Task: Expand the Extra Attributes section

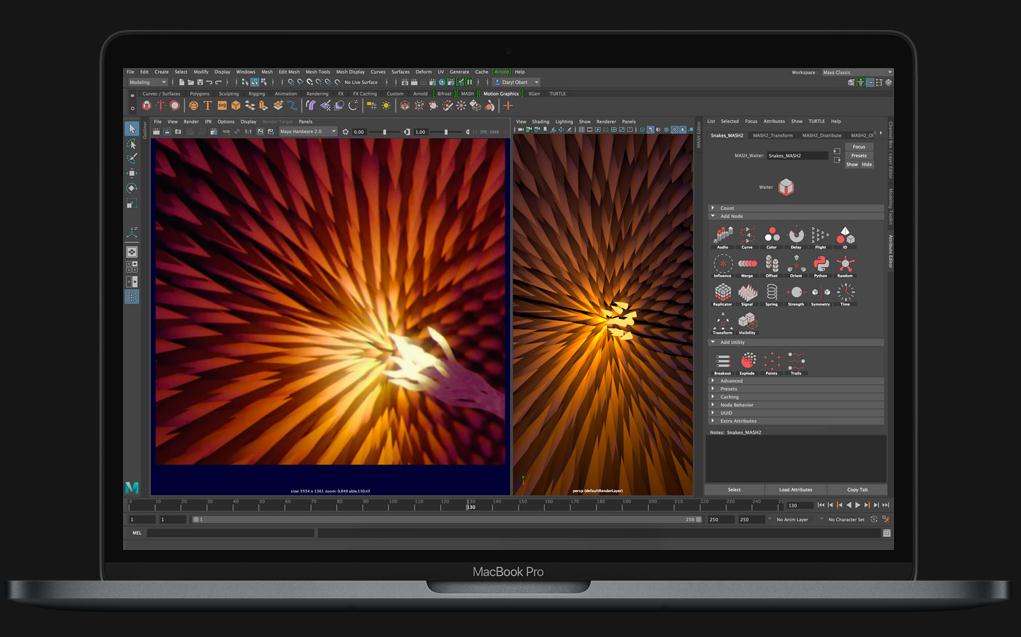Action: [x=796, y=421]
